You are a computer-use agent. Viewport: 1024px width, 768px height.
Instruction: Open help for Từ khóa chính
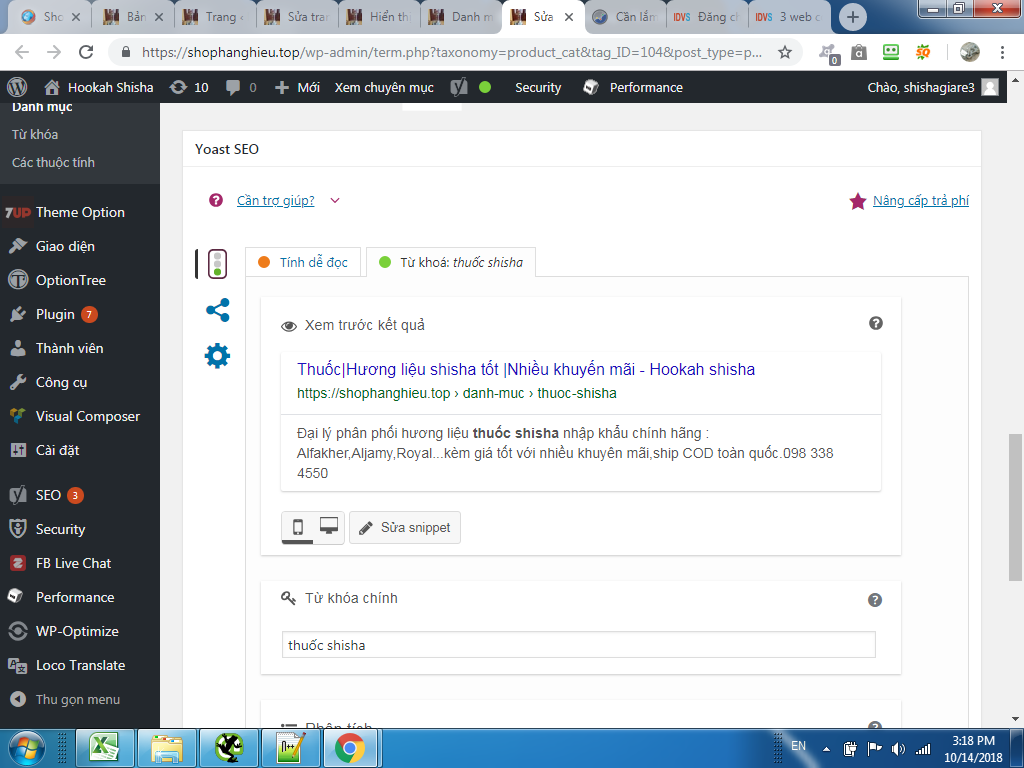875,600
